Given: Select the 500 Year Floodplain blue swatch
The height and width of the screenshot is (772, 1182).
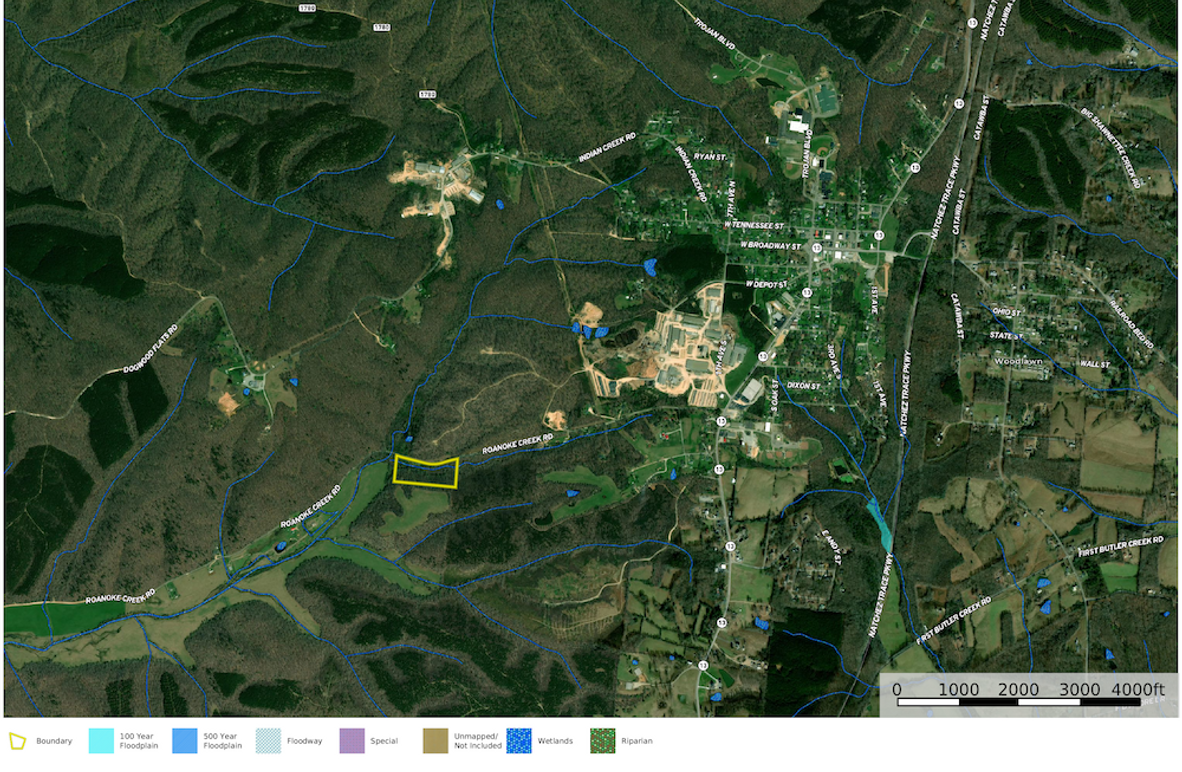Looking at the screenshot, I should [x=185, y=741].
